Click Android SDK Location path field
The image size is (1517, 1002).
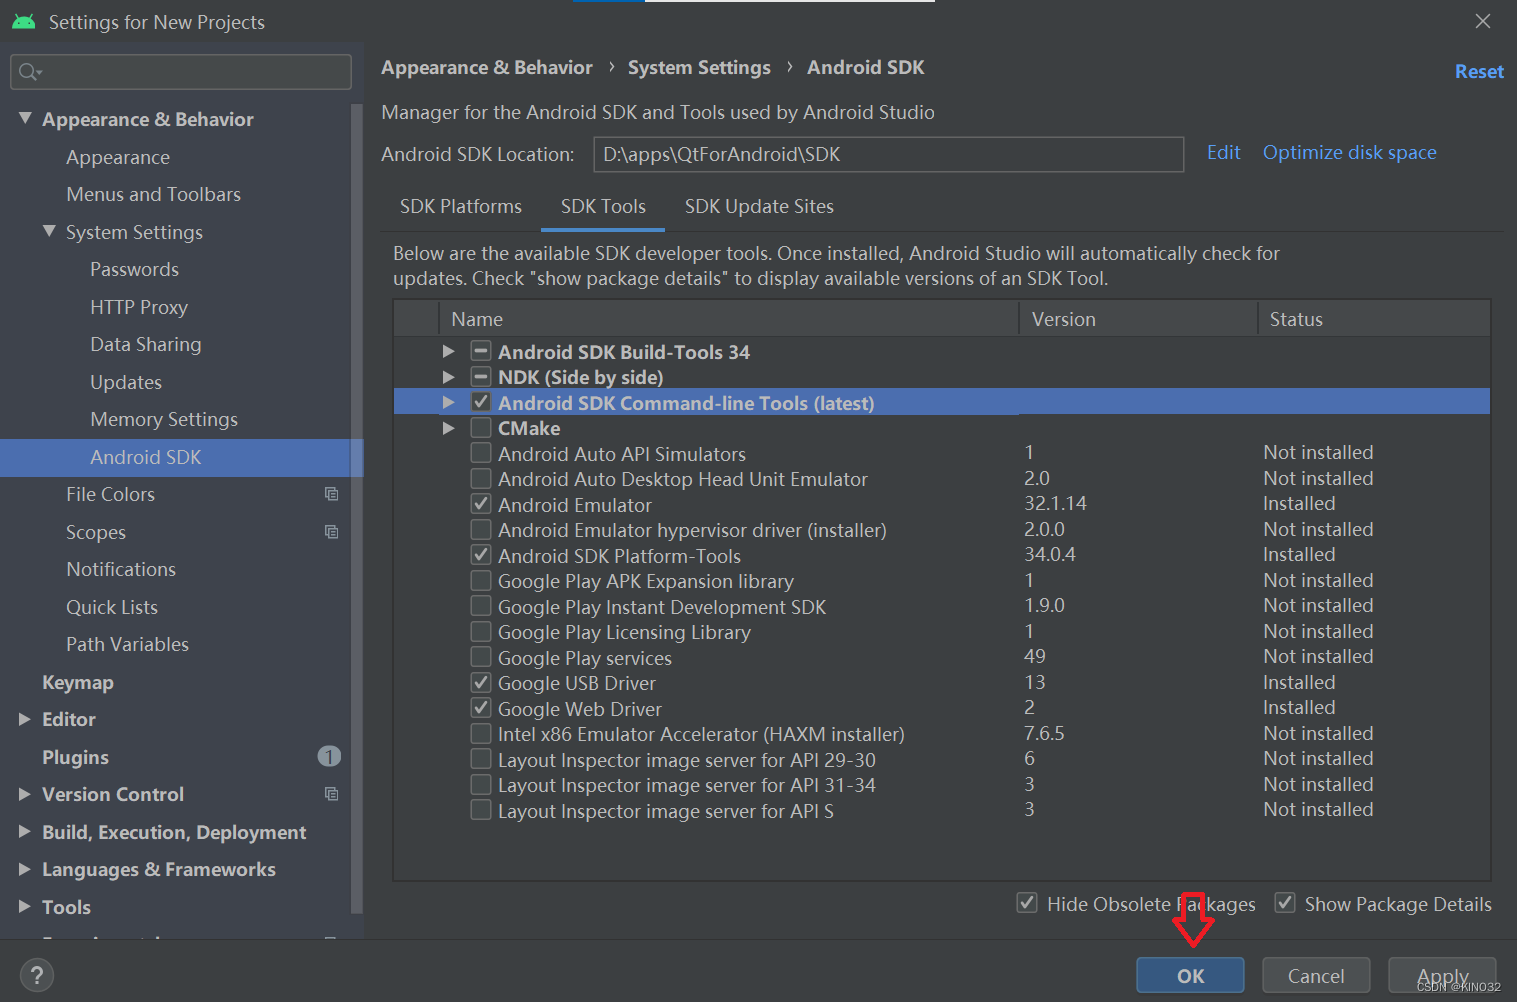pos(888,154)
